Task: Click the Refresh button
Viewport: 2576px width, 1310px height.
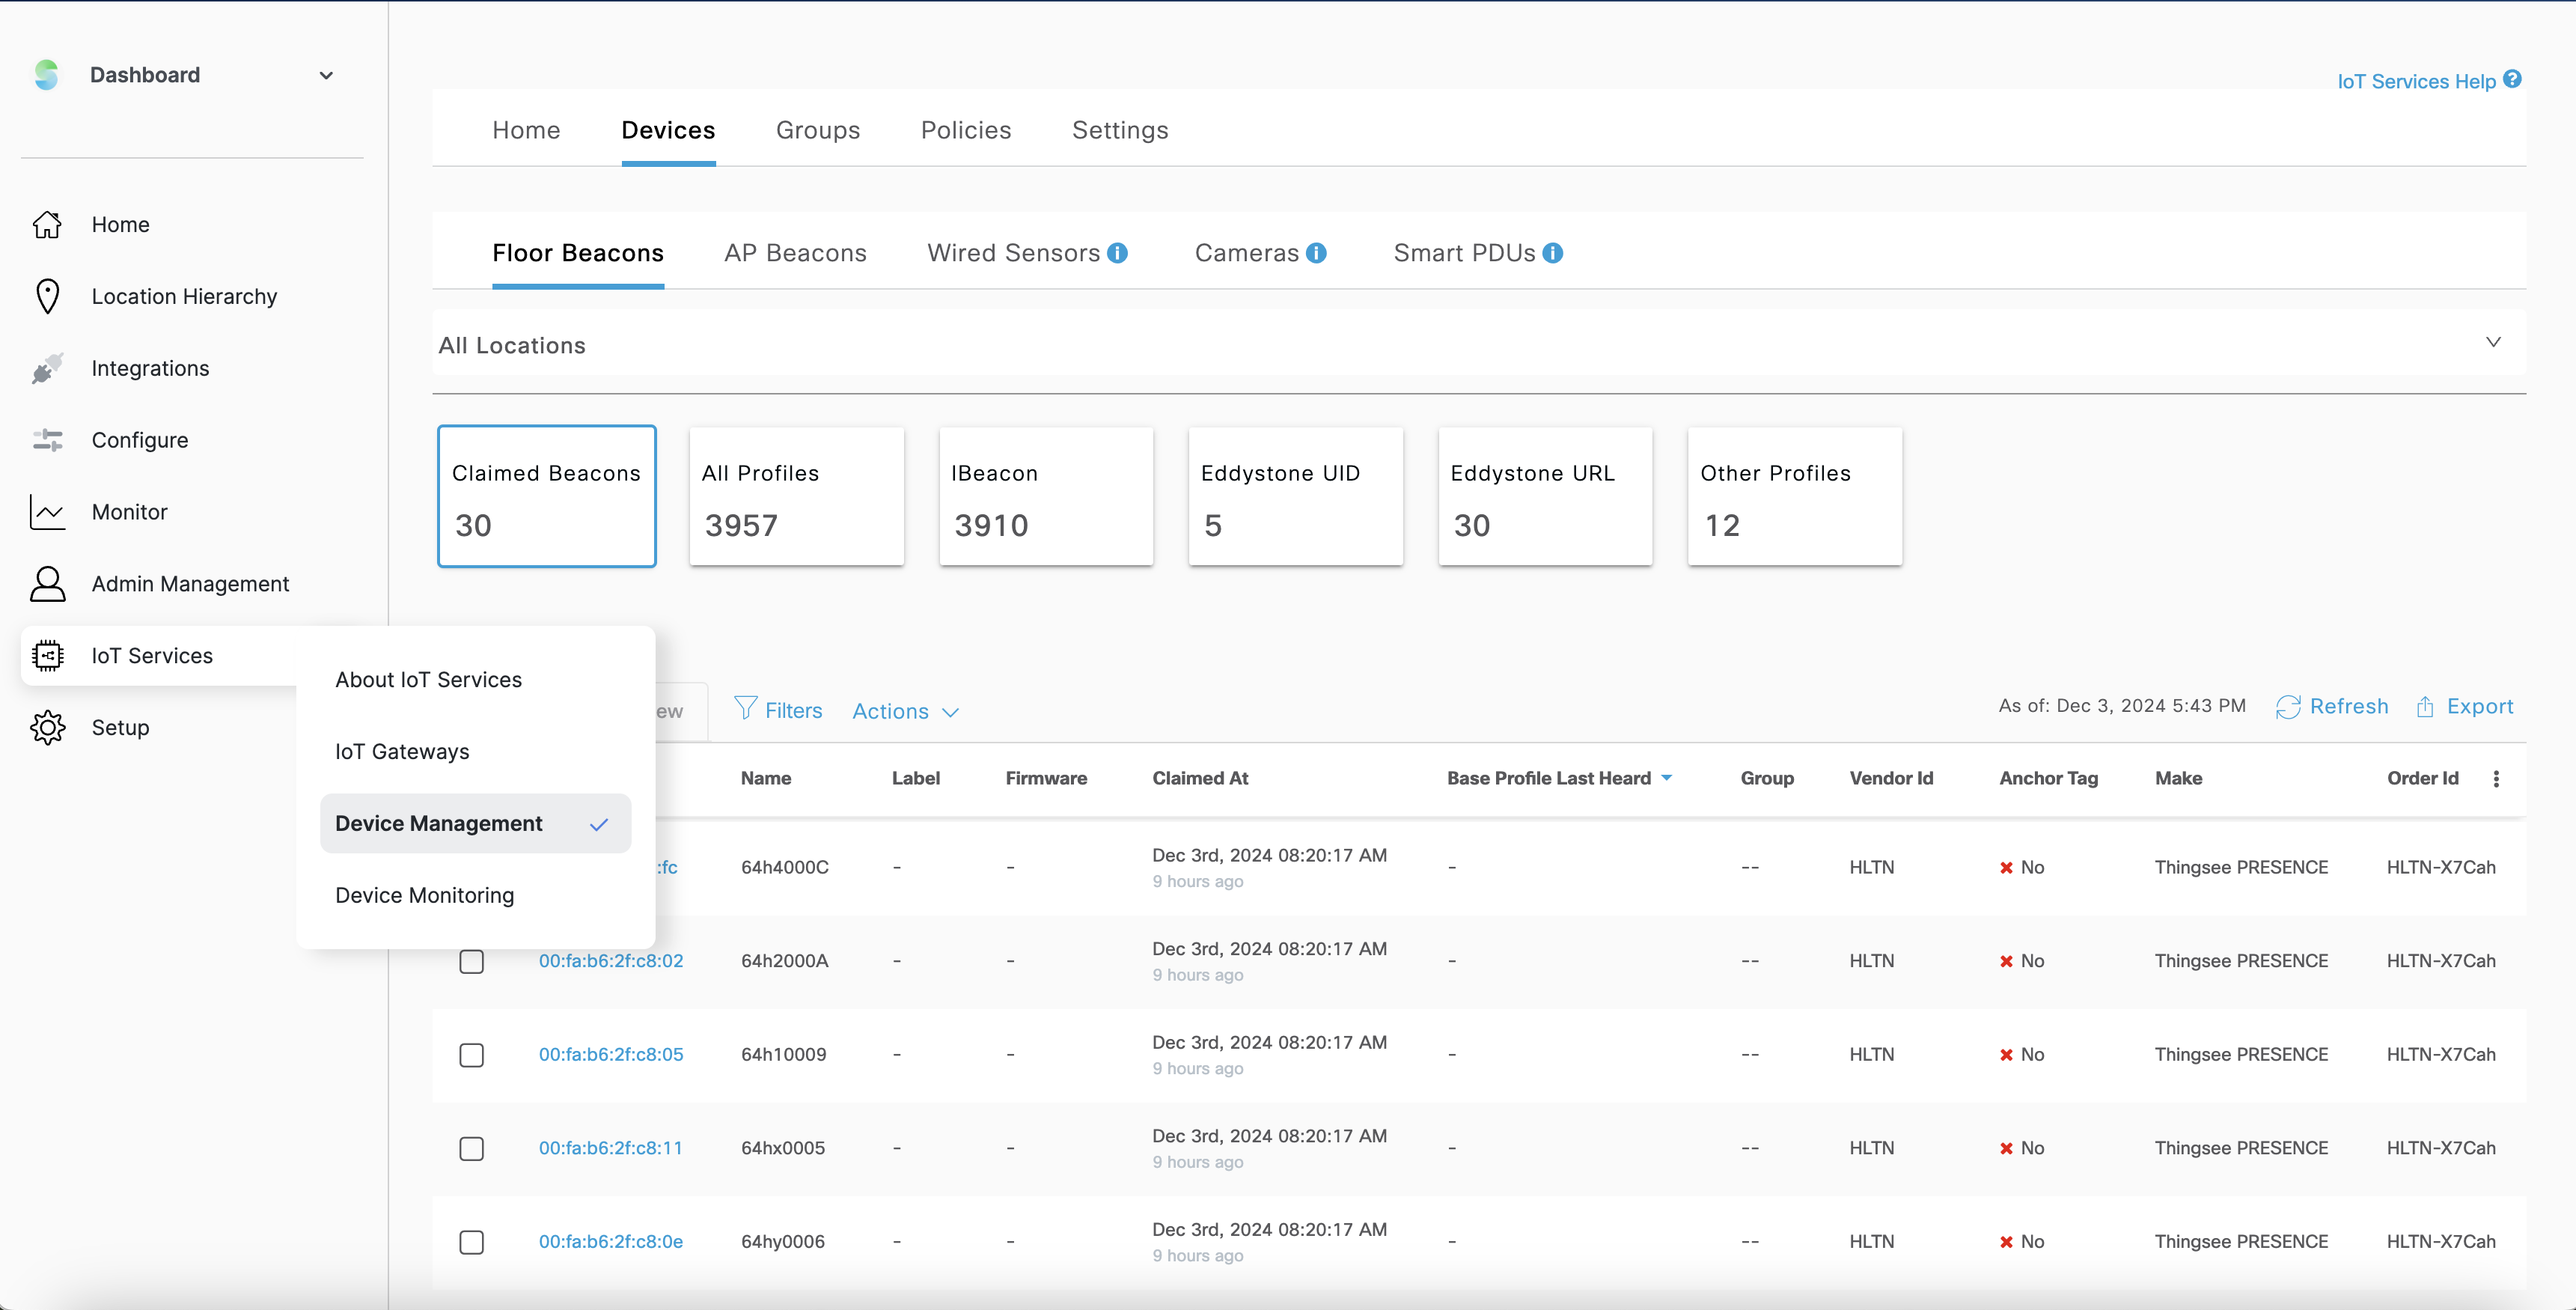Action: [2332, 706]
